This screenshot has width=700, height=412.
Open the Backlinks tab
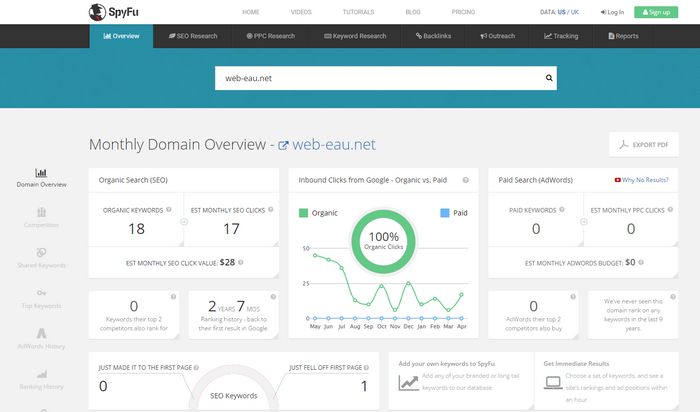[433, 36]
